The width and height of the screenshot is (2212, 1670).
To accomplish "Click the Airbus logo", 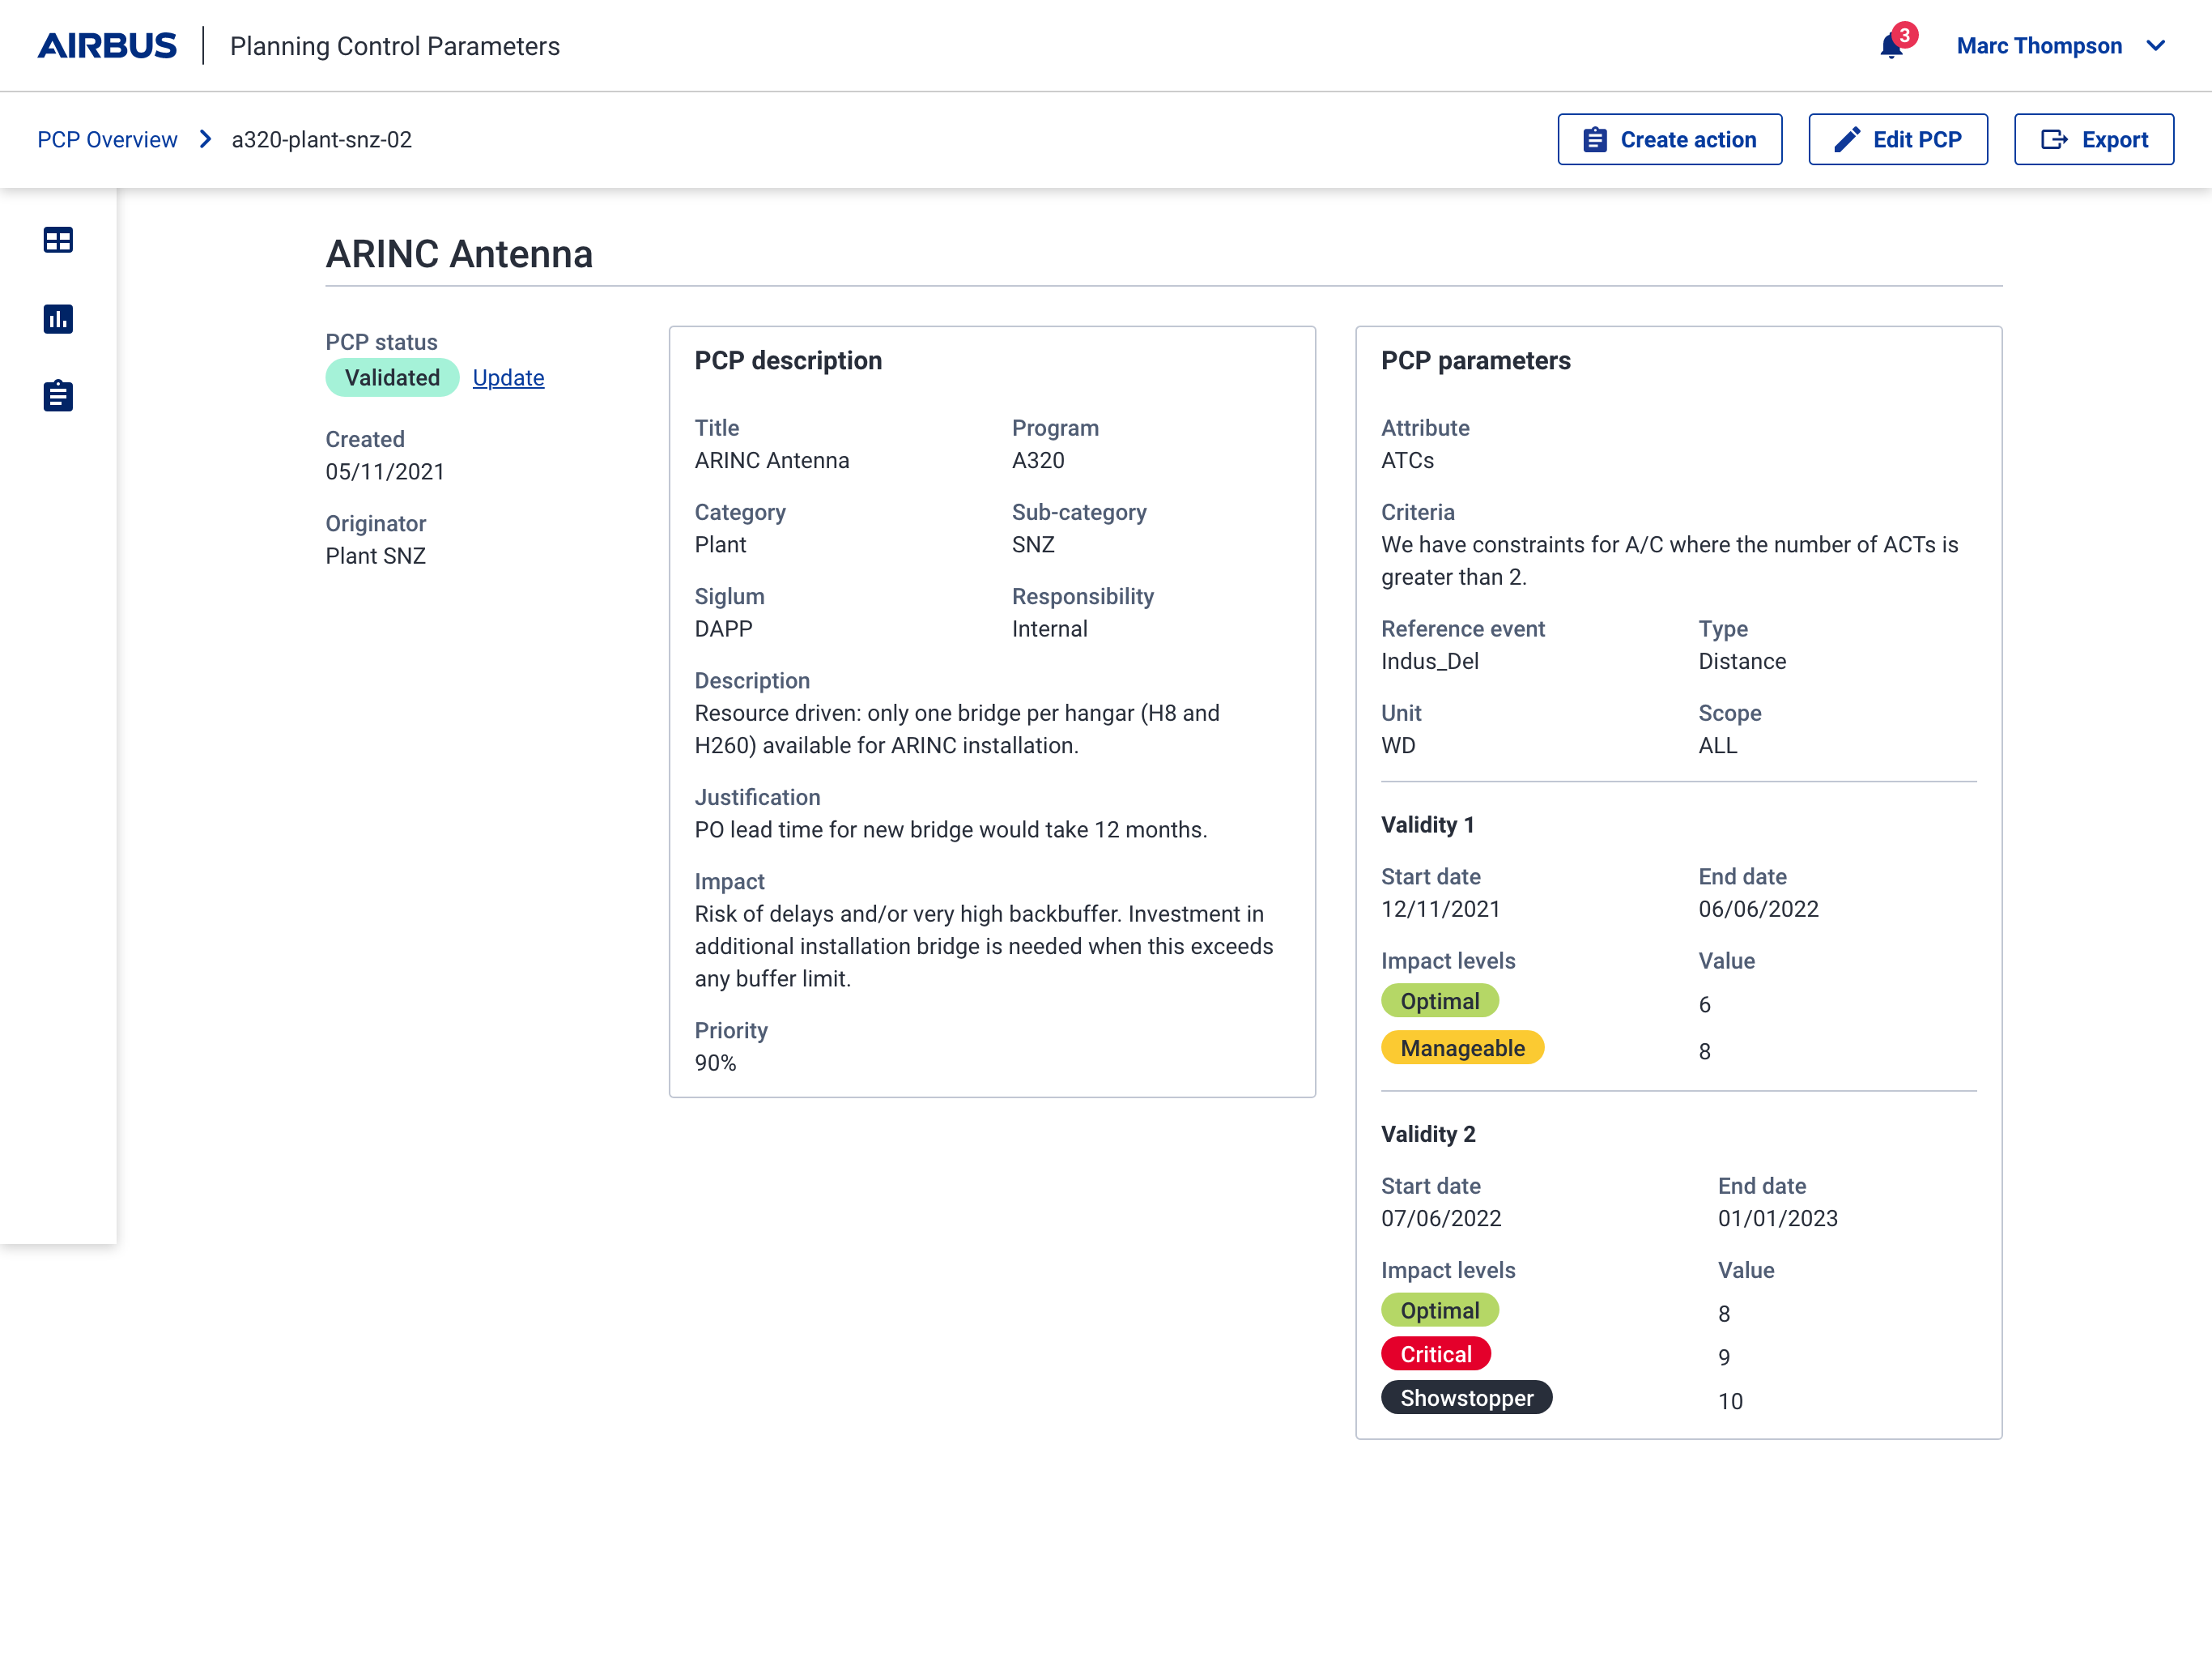I will pyautogui.click(x=107, y=46).
